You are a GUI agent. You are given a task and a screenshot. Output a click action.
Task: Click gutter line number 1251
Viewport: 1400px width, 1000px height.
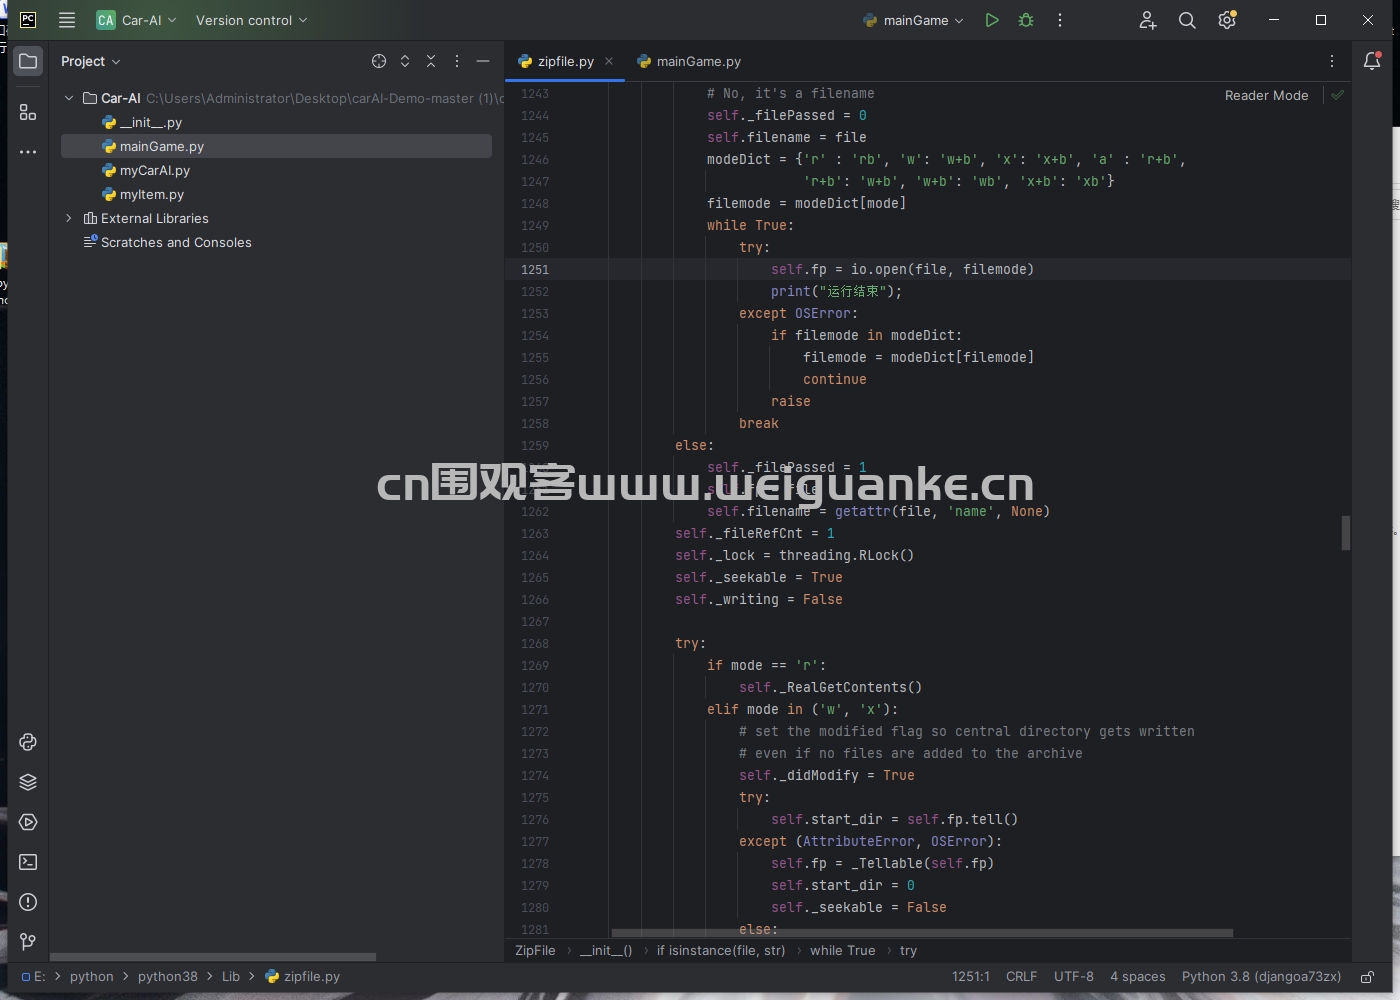(535, 269)
